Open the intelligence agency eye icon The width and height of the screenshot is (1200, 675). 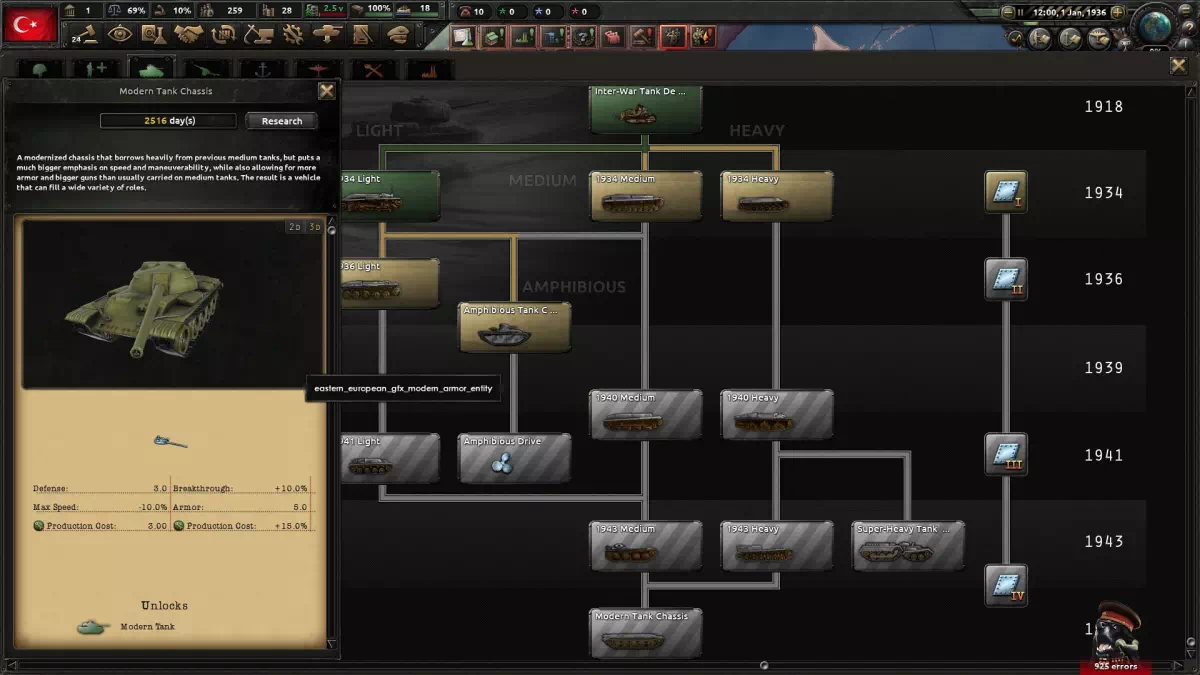point(120,34)
